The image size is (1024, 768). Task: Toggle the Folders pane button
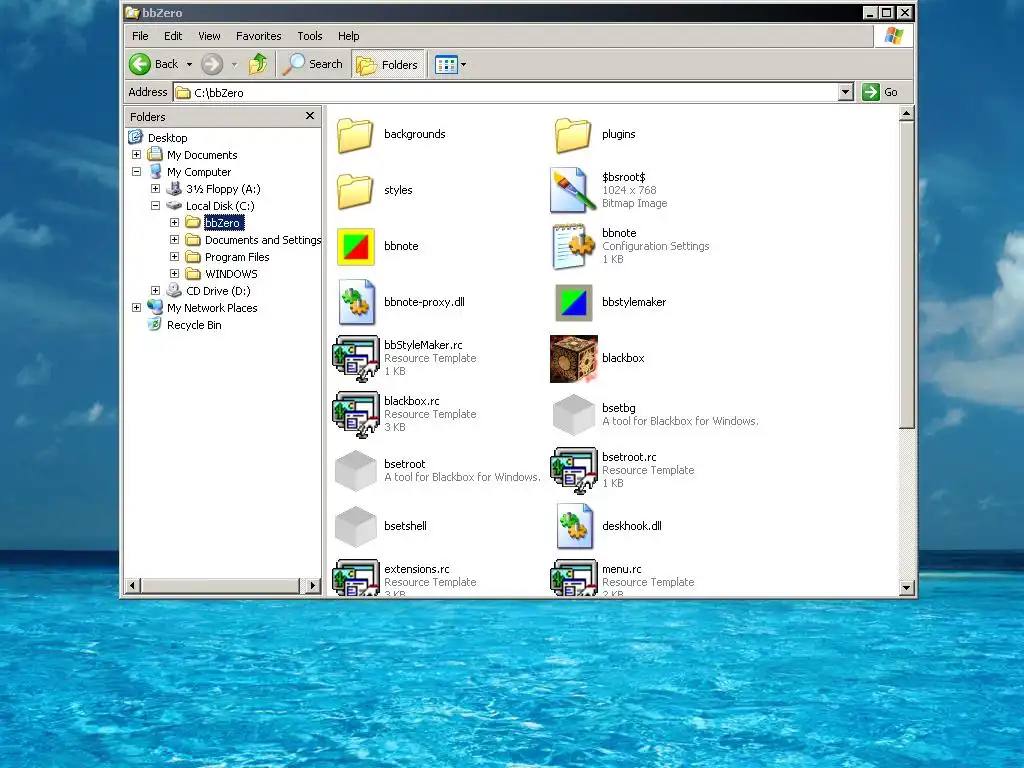click(388, 65)
